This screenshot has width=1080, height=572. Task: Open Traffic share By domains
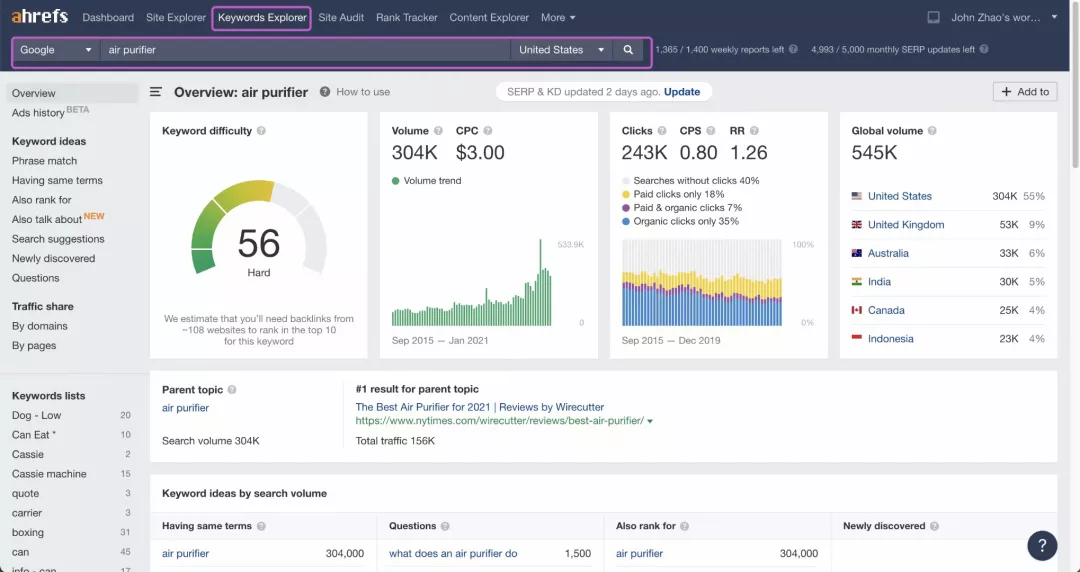pyautogui.click(x=39, y=326)
